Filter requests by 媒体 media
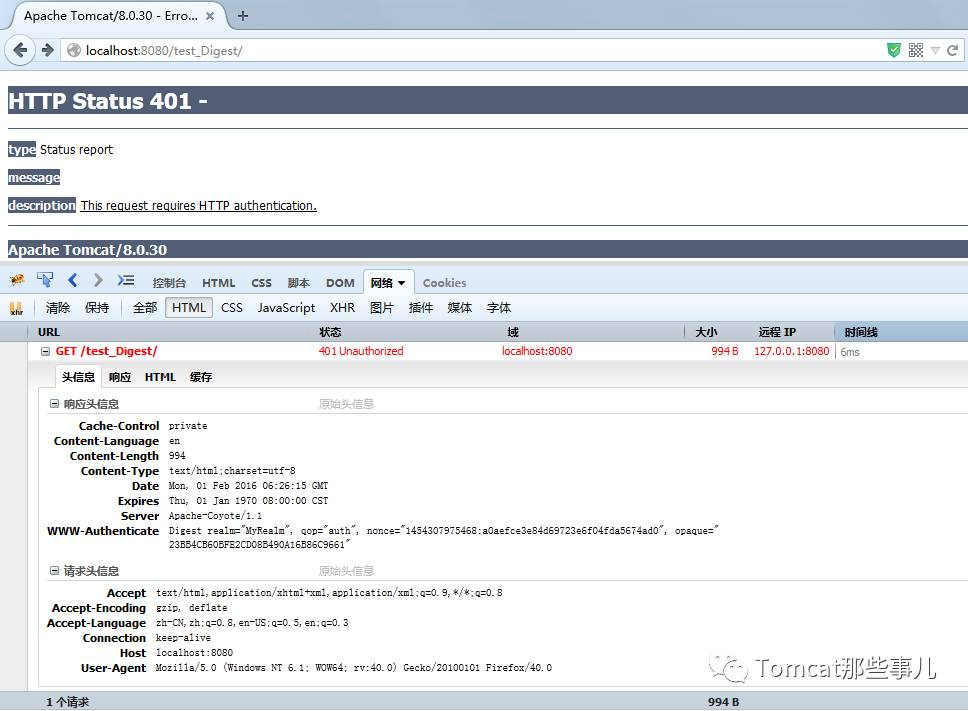 (459, 307)
